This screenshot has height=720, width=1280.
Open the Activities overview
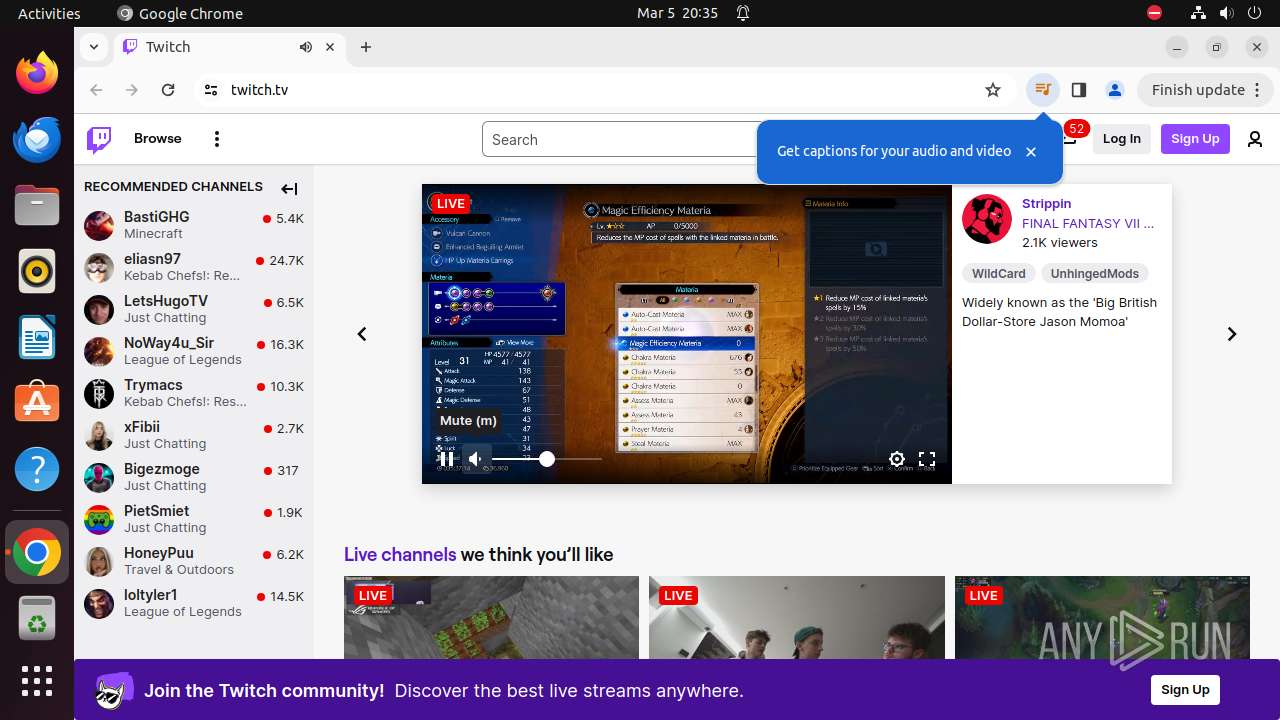49,13
